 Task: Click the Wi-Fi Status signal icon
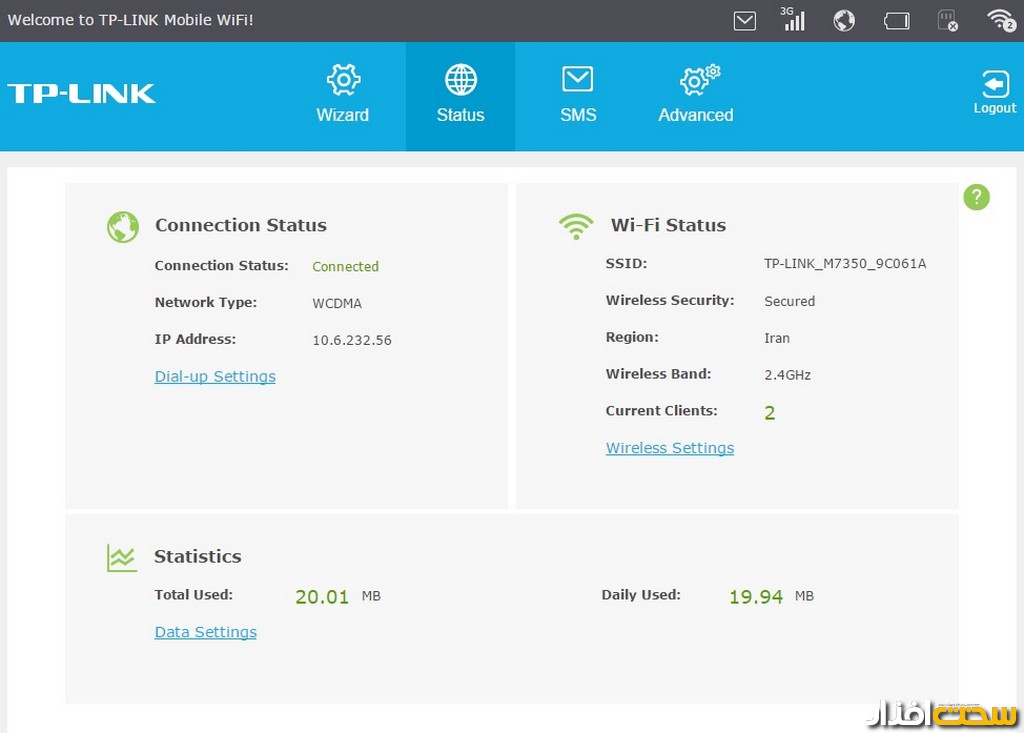coord(576,226)
